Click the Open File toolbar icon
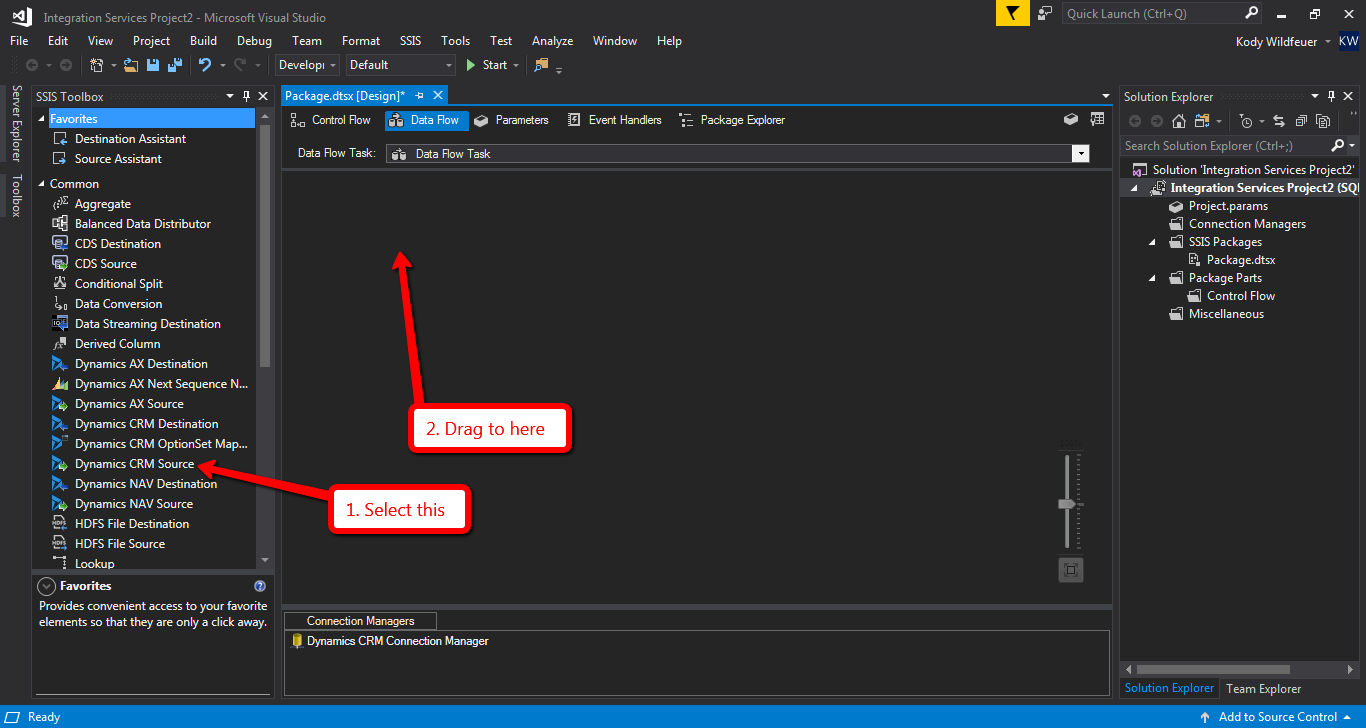 (130, 65)
